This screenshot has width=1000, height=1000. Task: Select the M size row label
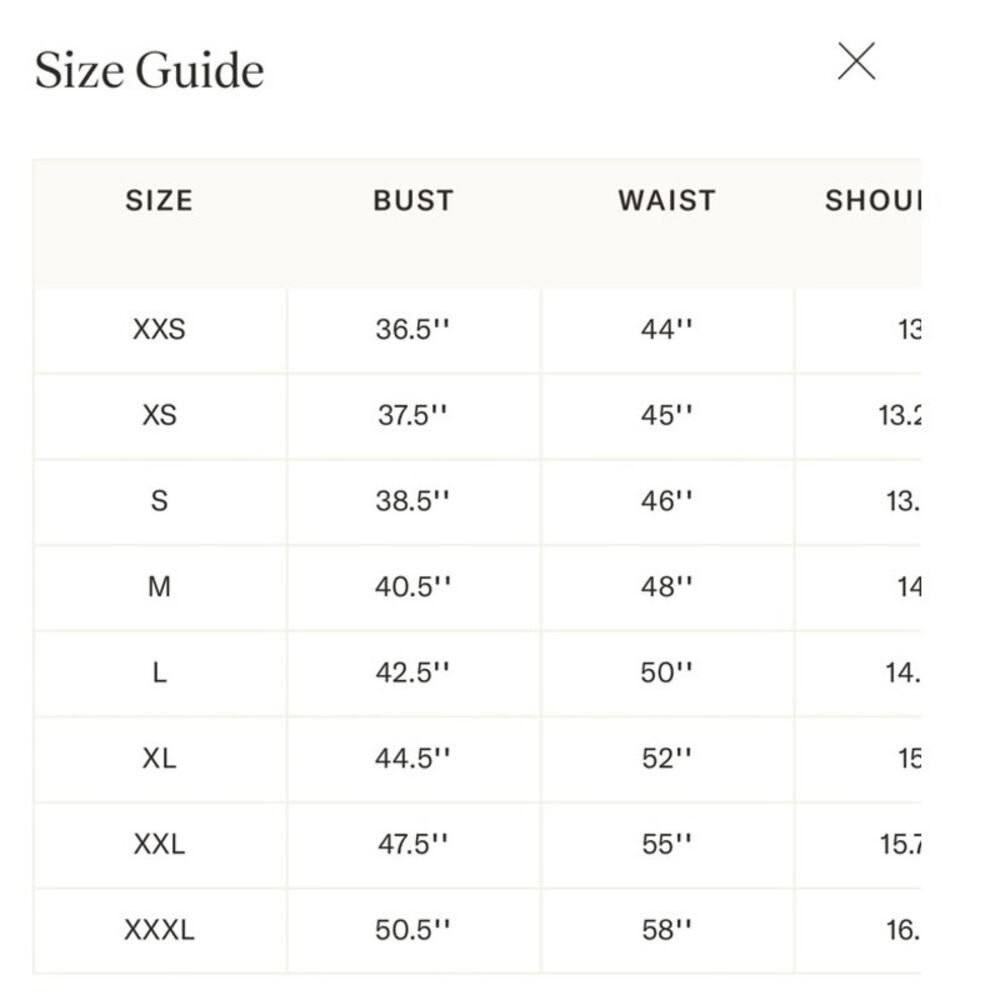(159, 587)
